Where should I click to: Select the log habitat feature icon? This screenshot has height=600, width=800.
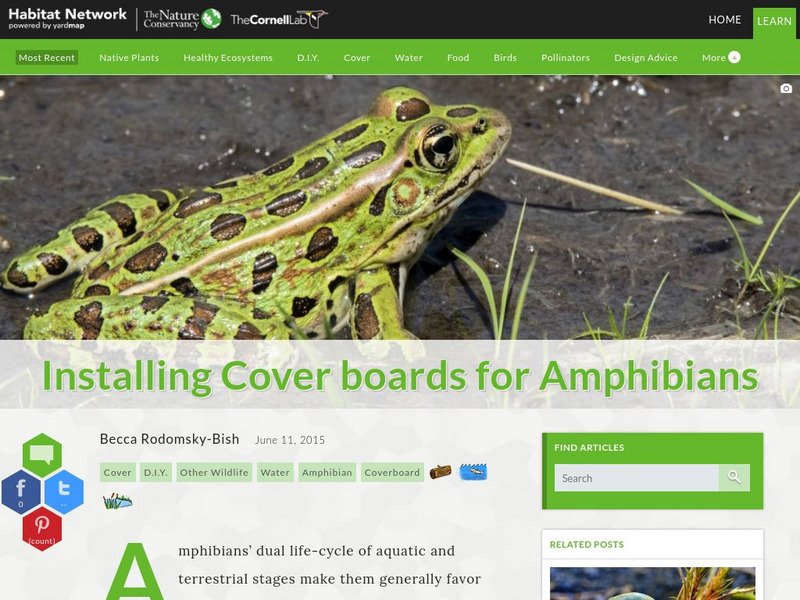pyautogui.click(x=440, y=472)
